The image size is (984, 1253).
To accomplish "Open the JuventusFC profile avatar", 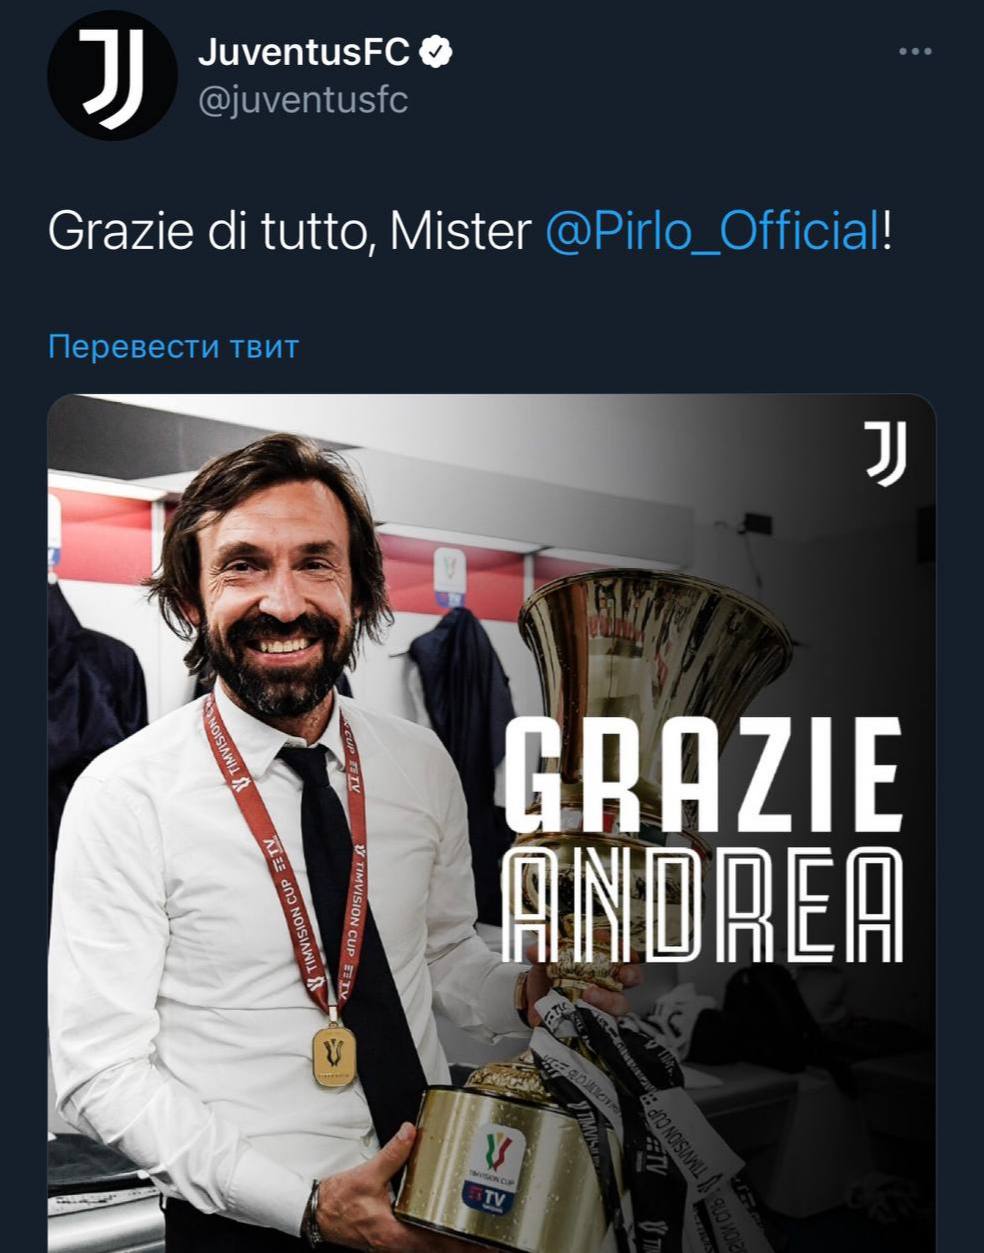I will (112, 76).
